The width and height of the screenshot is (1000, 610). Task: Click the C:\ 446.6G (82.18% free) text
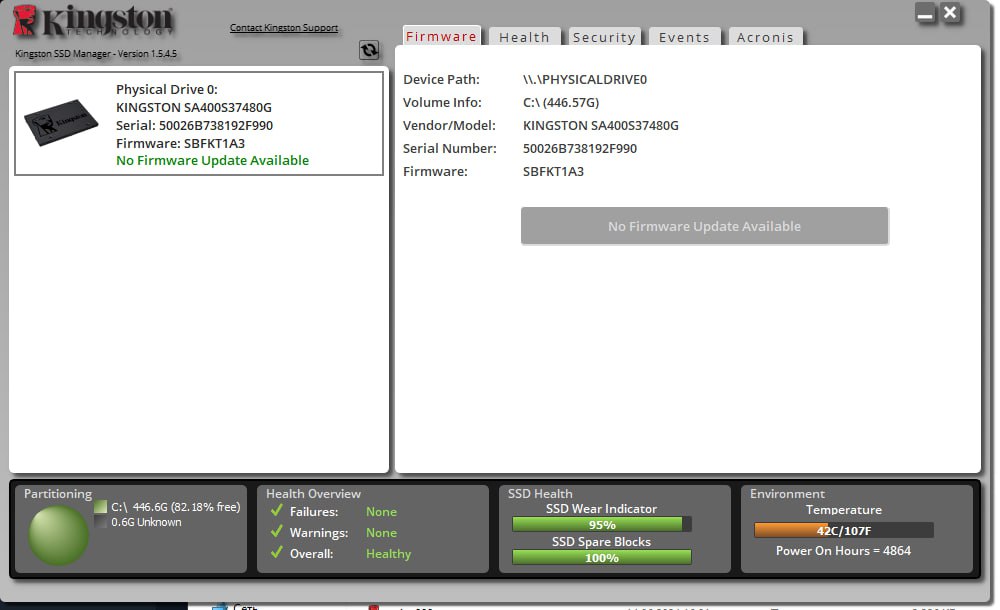click(176, 507)
